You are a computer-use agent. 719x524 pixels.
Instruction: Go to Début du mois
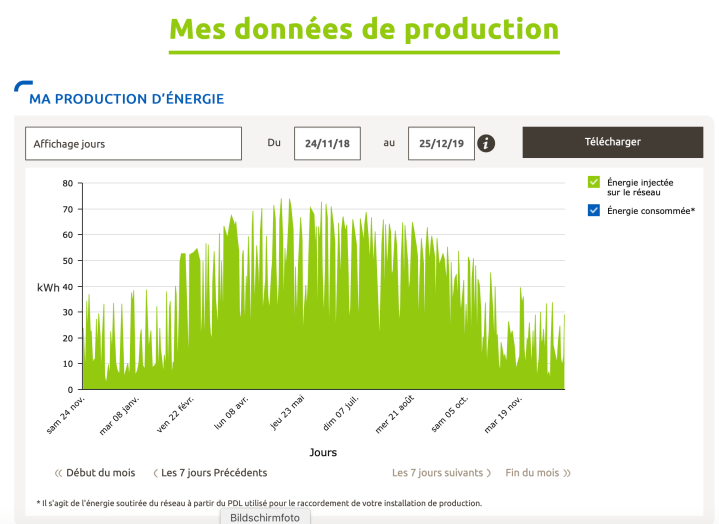pyautogui.click(x=102, y=473)
